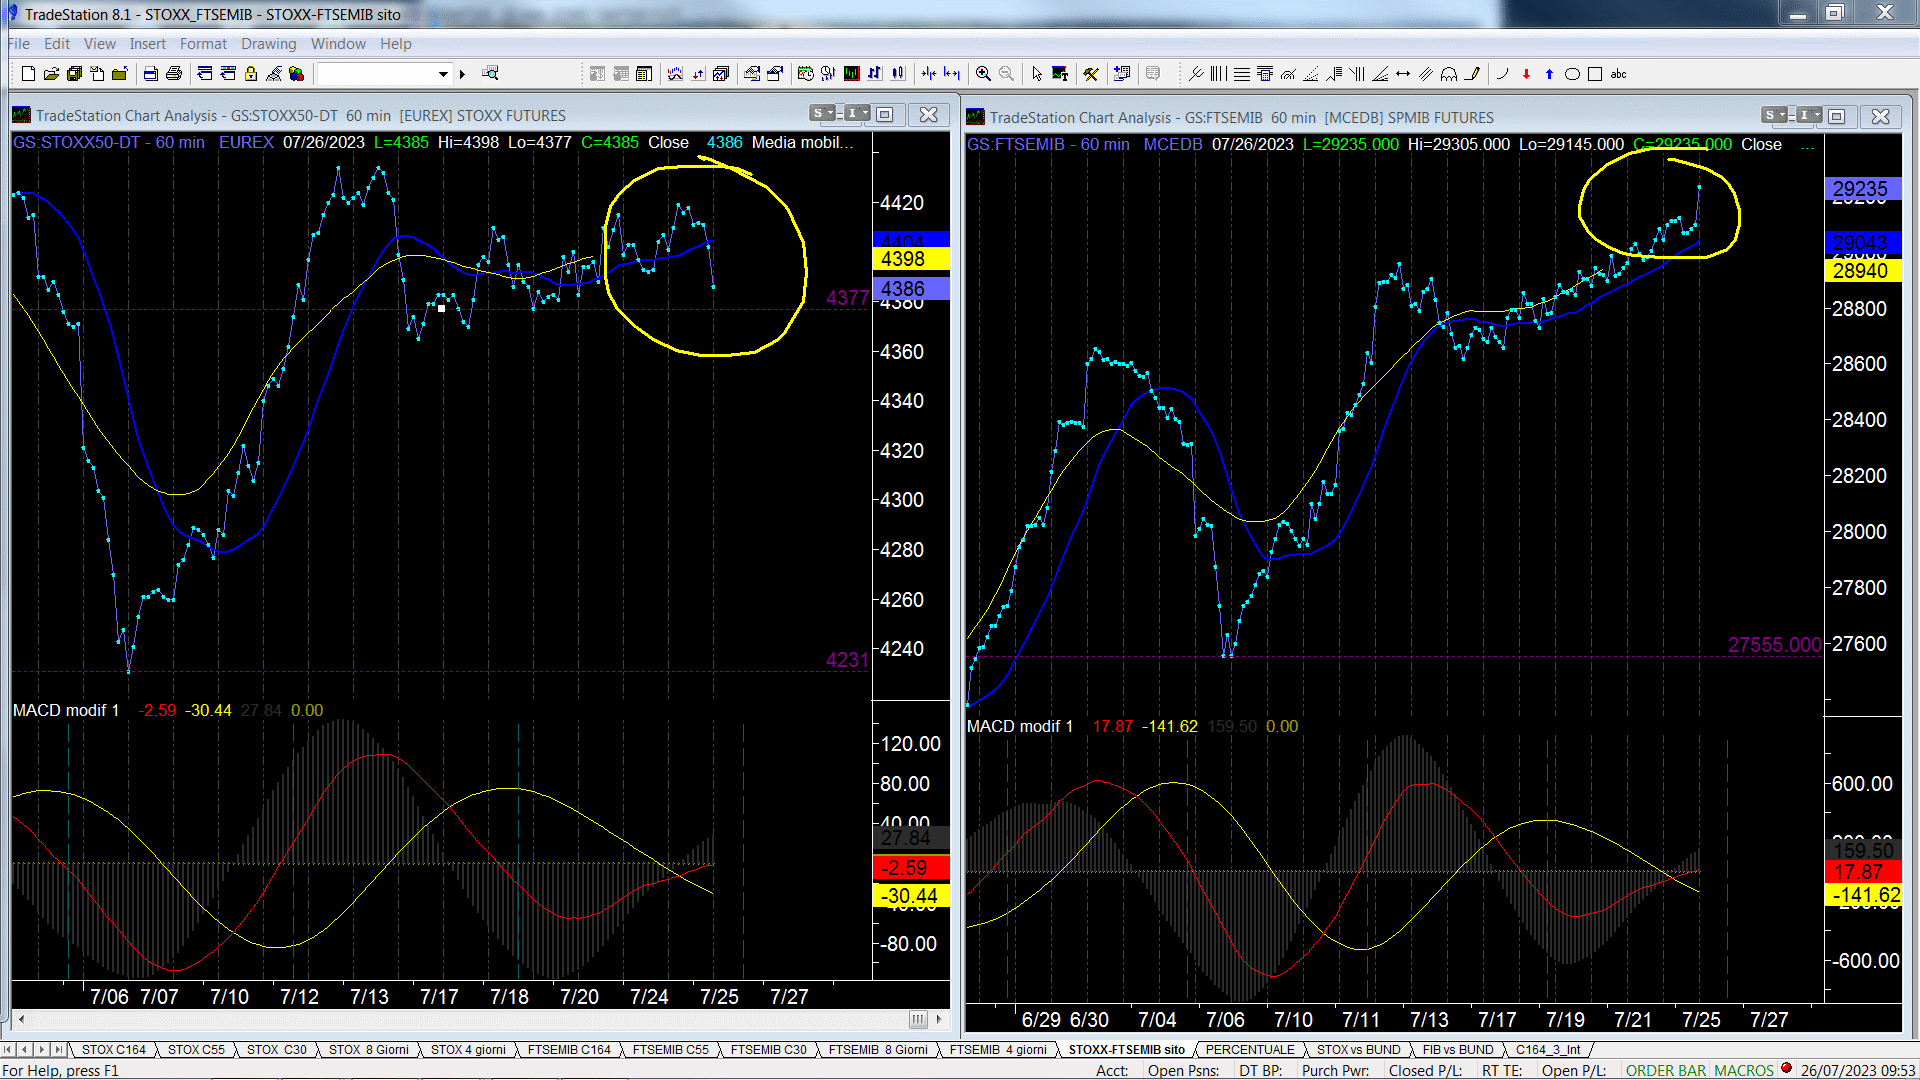Click red 17.87 MACD value label
The image size is (1920, 1080).
point(1861,872)
